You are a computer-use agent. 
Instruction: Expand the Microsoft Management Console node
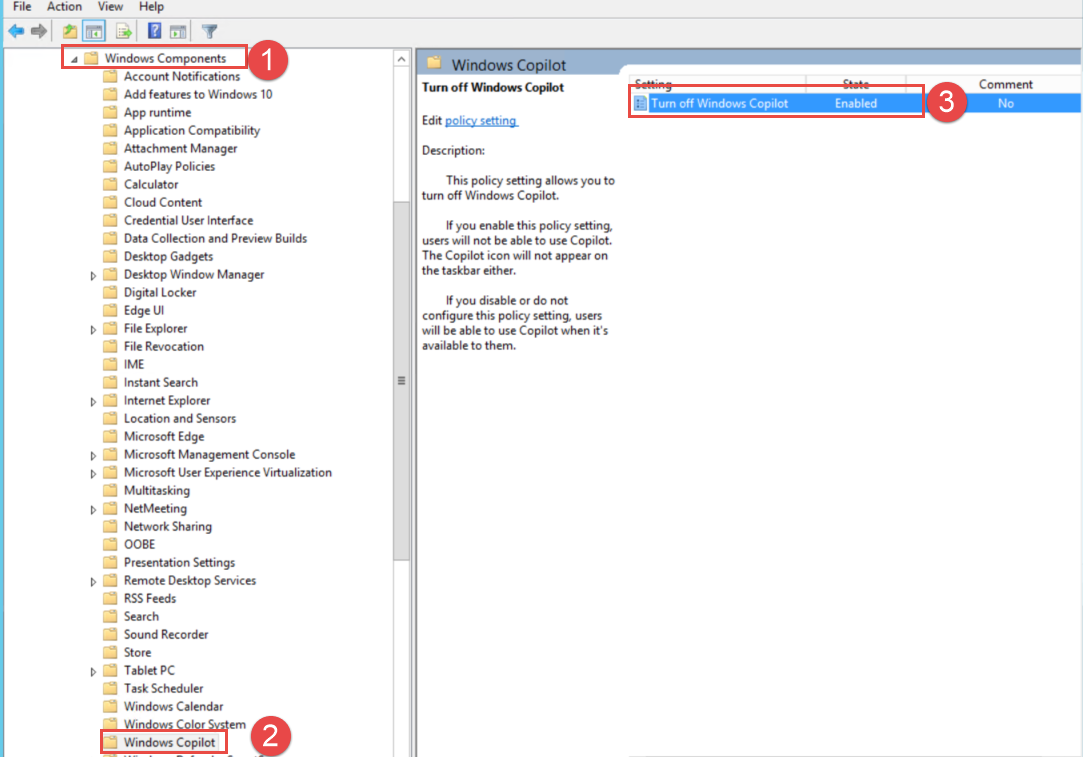93,455
